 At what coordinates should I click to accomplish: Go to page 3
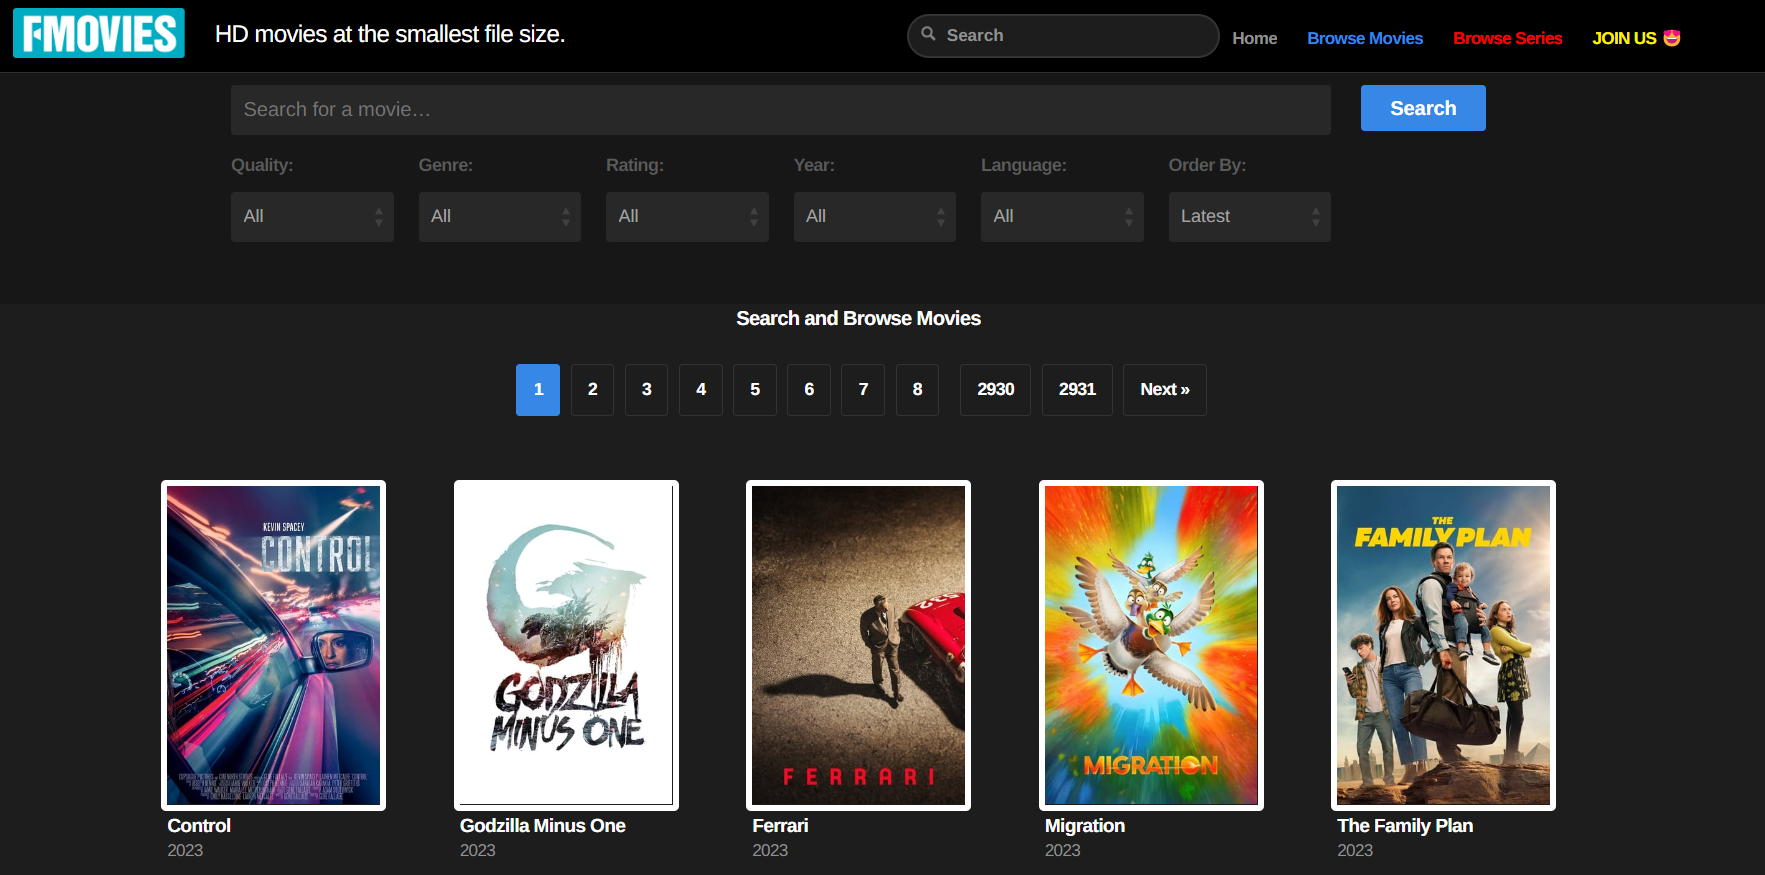click(x=646, y=390)
